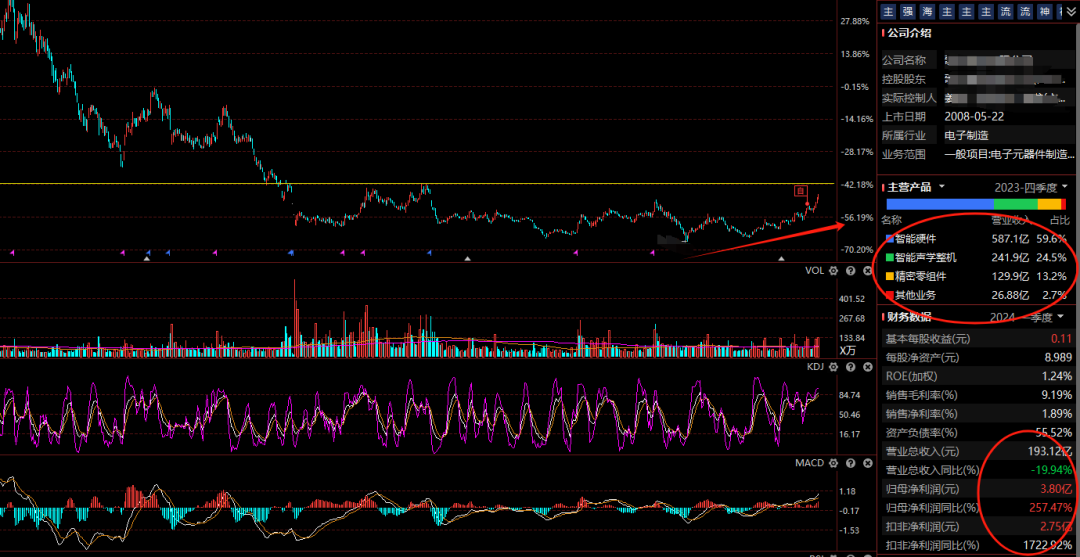Expand more tabs with the double-chevron
The width and height of the screenshot is (1080, 557).
1070,11
